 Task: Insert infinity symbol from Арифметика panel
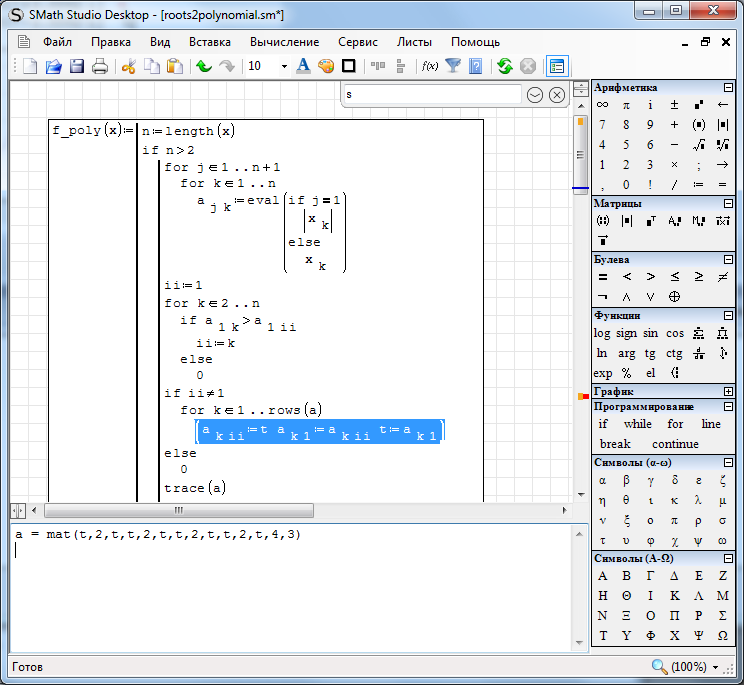pyautogui.click(x=602, y=105)
